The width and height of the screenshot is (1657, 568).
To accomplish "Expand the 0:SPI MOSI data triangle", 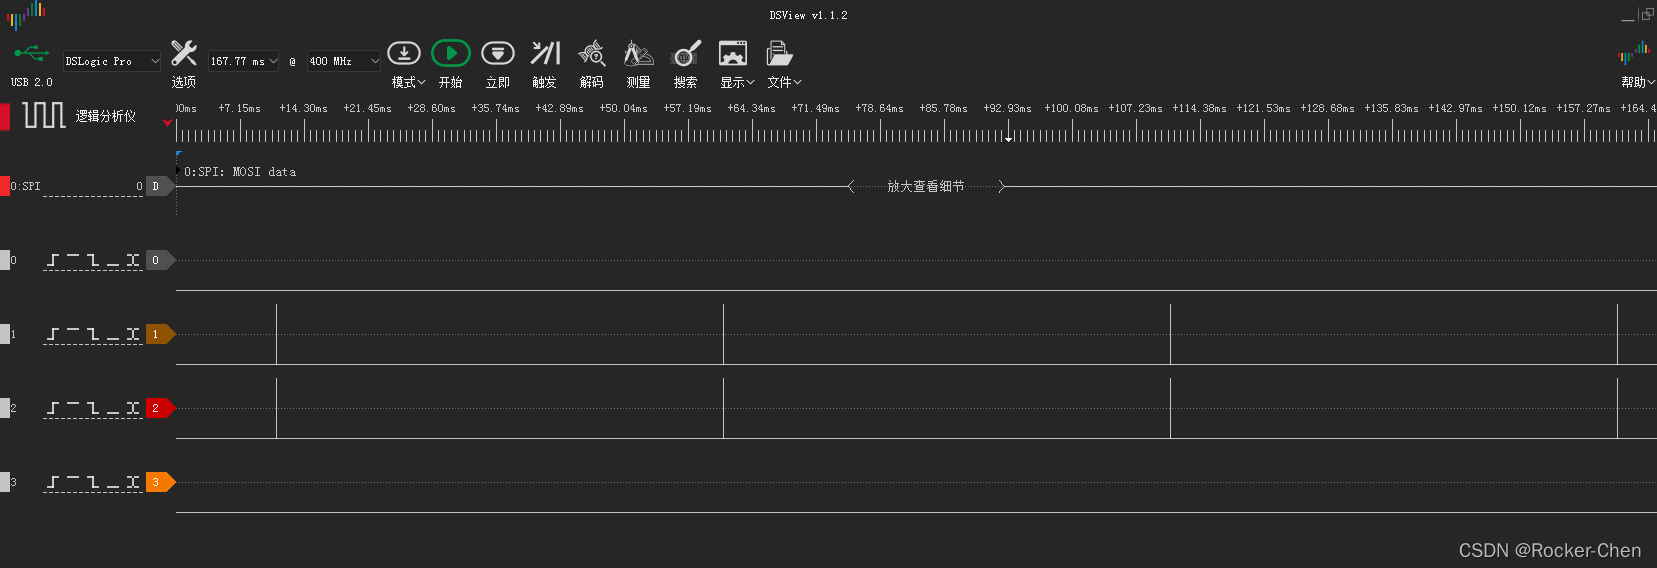I will click(179, 171).
